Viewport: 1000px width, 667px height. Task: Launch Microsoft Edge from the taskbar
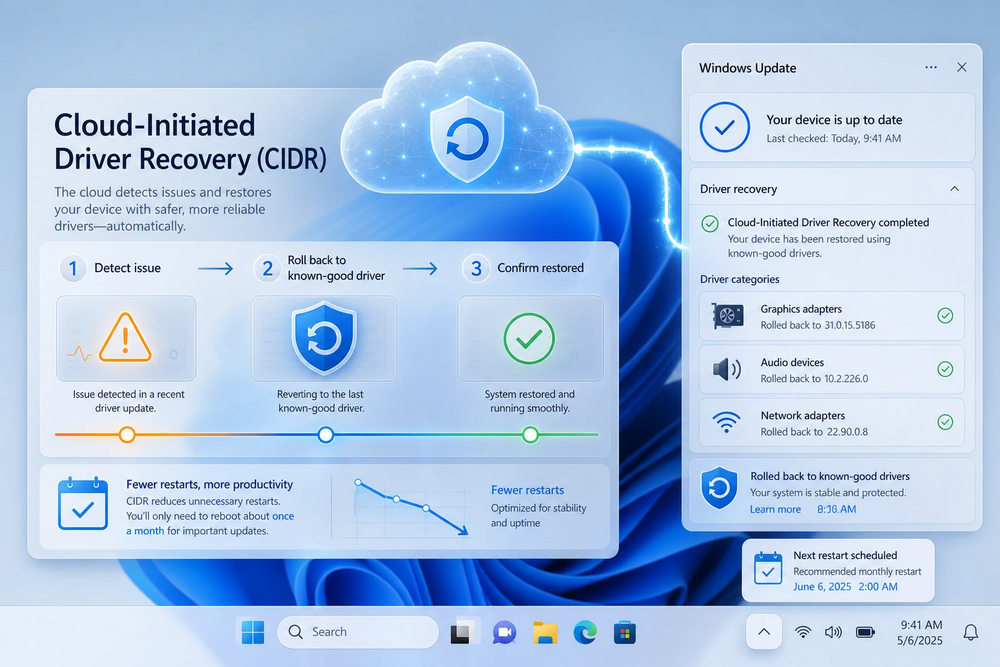click(585, 632)
